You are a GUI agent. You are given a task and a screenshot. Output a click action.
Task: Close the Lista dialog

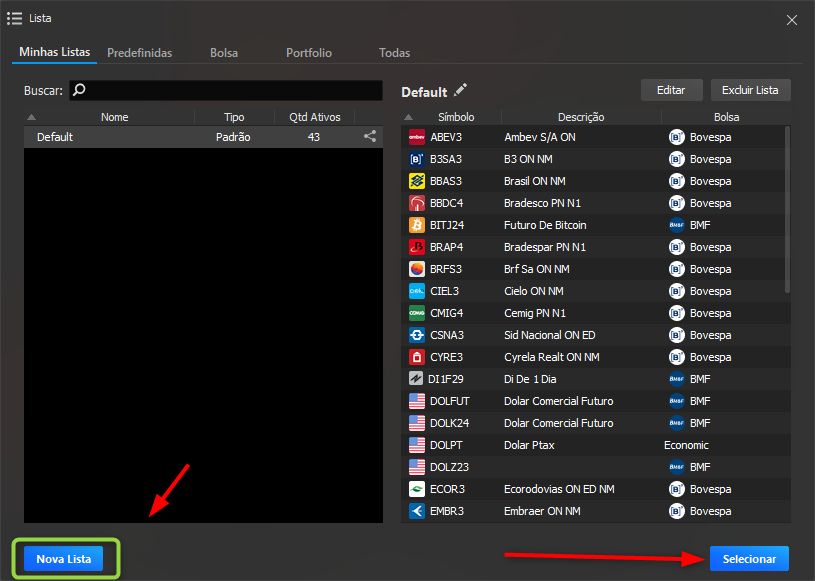click(x=792, y=20)
